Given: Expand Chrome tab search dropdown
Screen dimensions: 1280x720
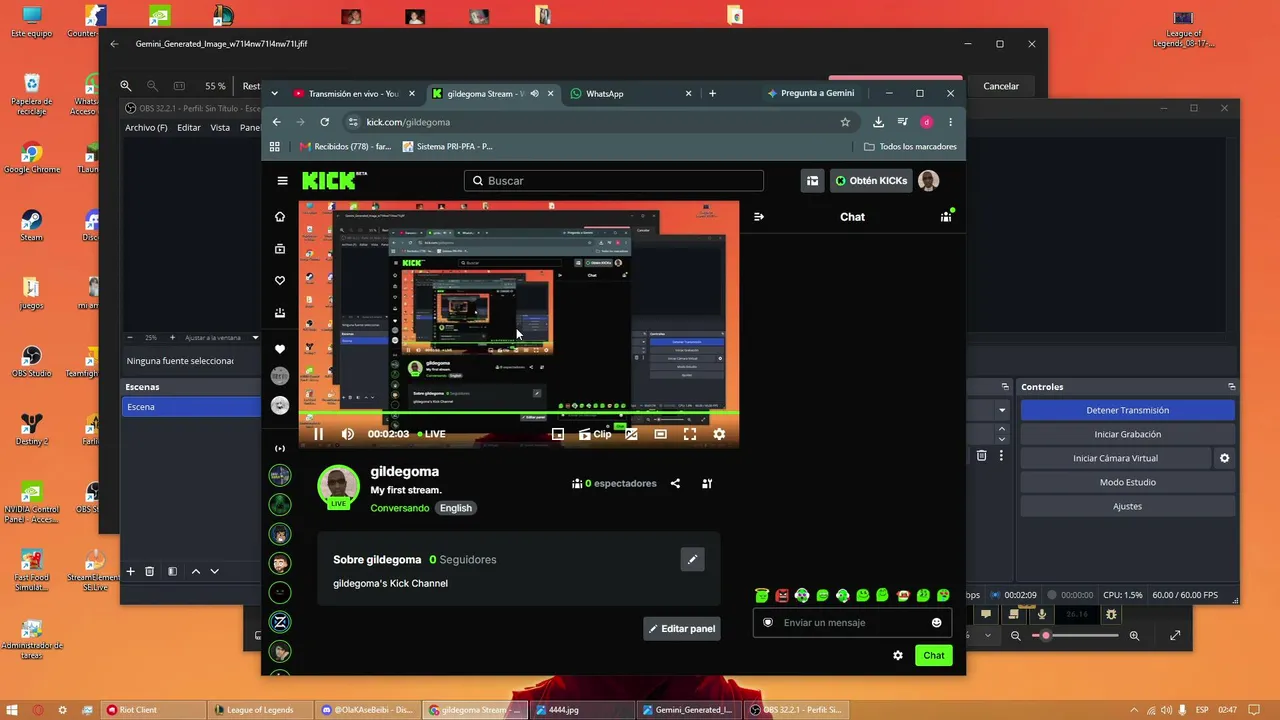Looking at the screenshot, I should point(275,94).
